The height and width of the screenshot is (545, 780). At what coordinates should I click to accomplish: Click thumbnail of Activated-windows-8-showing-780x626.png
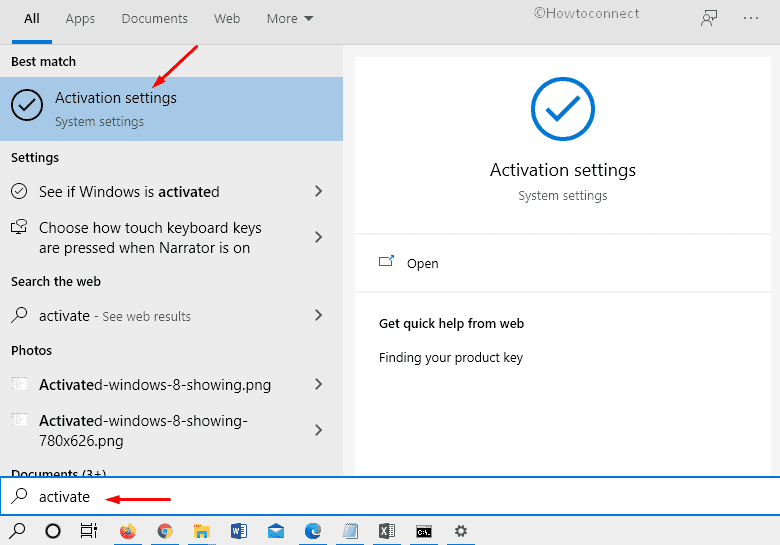pyautogui.click(x=19, y=420)
